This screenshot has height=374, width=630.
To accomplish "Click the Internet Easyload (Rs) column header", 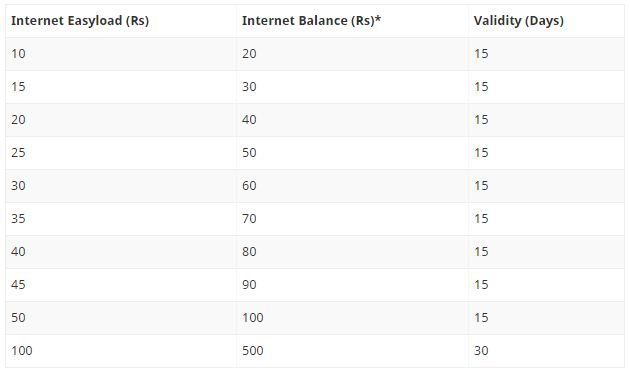I will [x=121, y=21].
